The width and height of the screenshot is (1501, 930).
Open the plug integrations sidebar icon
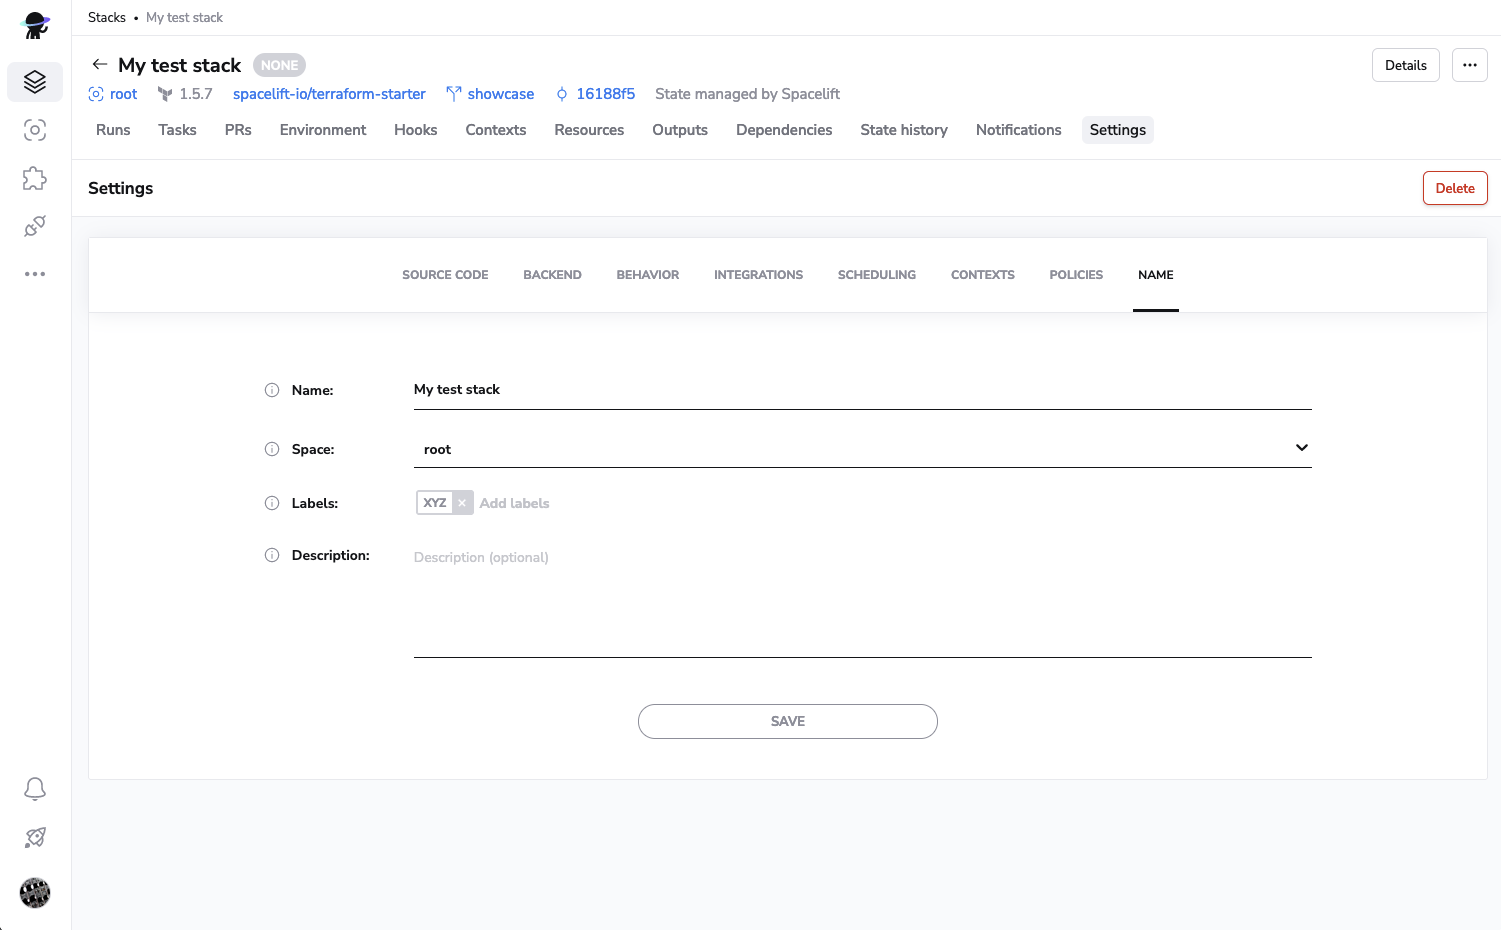click(x=35, y=226)
